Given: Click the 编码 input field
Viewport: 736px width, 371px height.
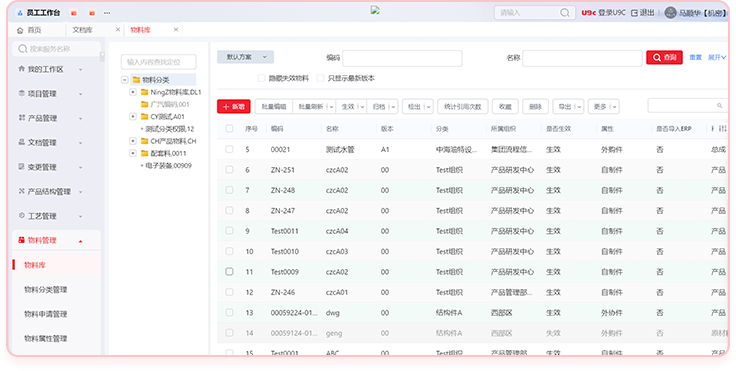Looking at the screenshot, I should (402, 58).
